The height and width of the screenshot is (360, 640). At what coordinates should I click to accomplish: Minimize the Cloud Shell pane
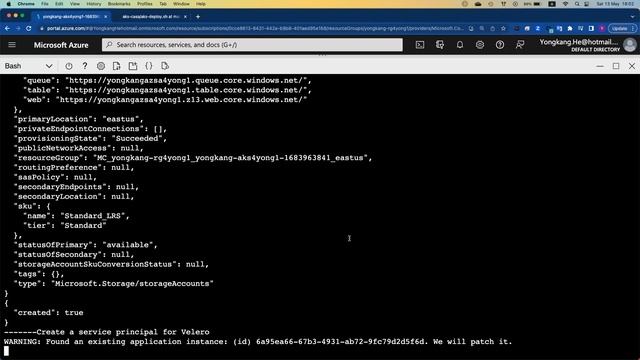pos(600,66)
